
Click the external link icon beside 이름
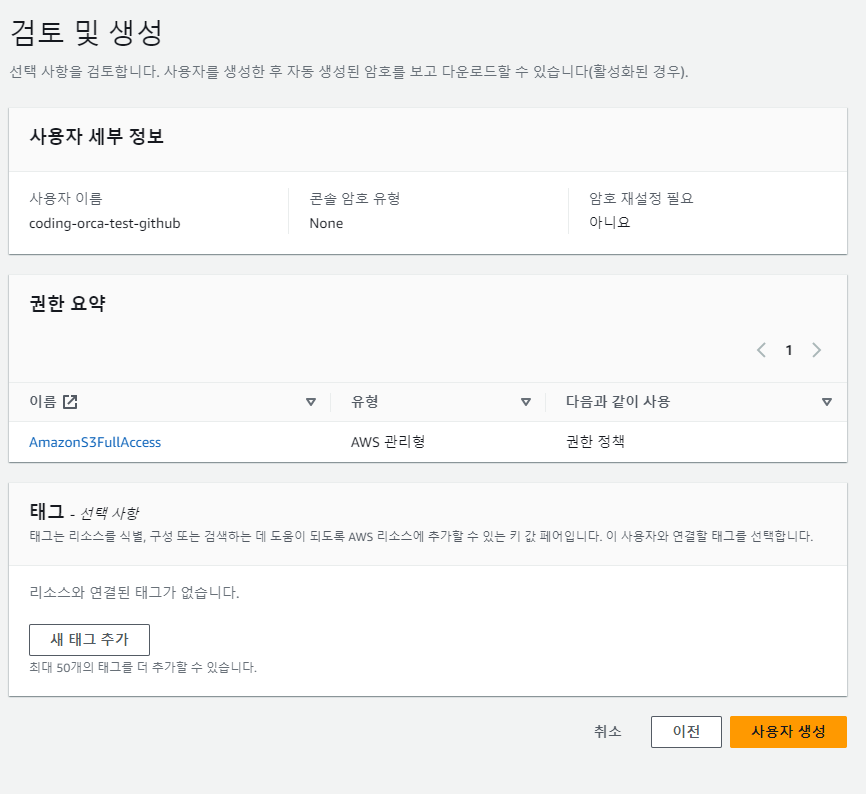70,402
